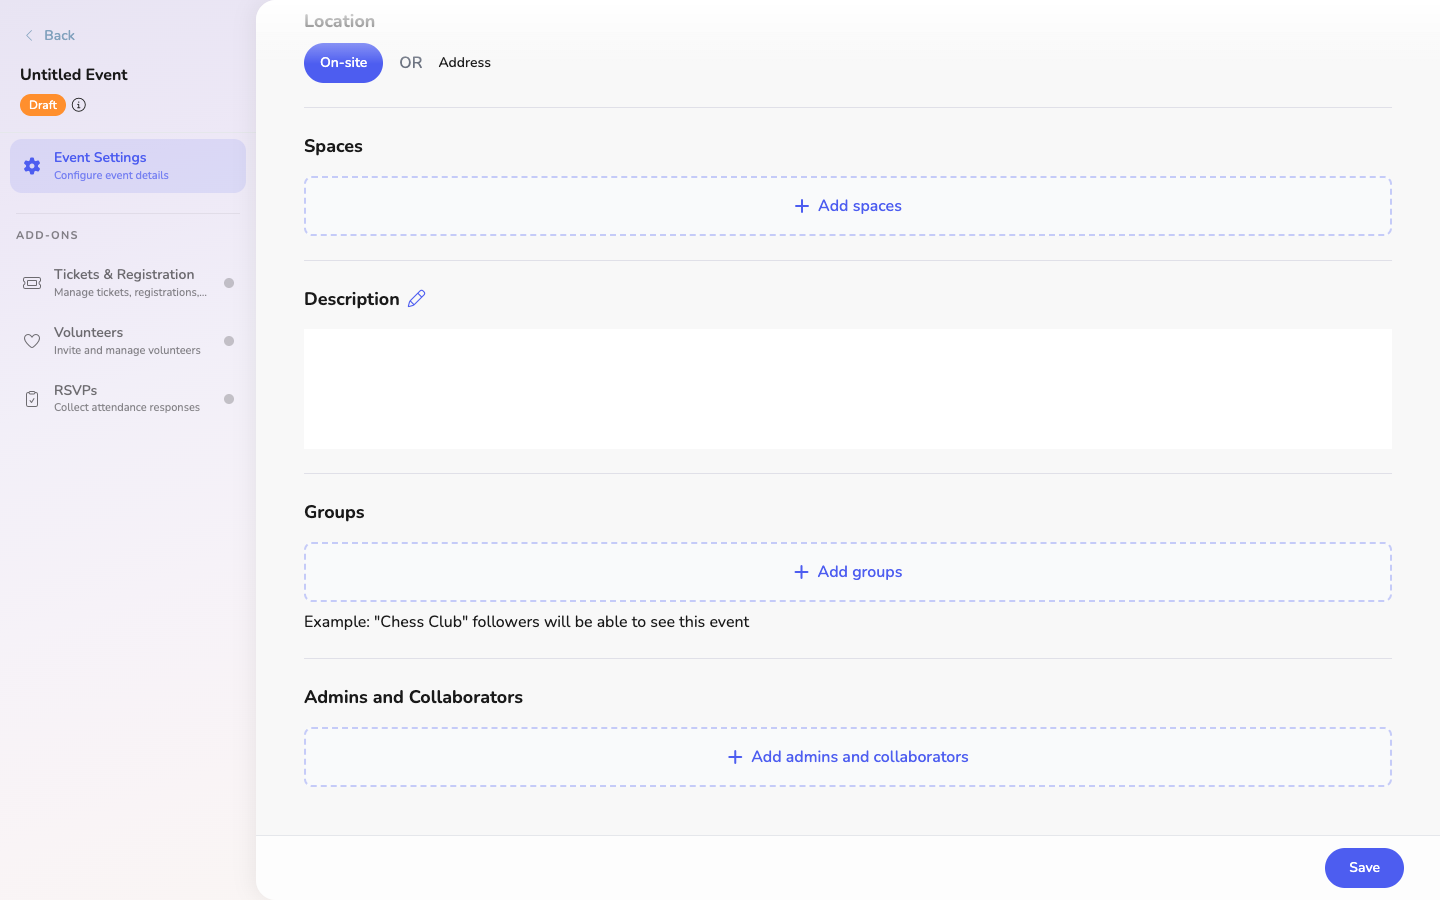Screen dimensions: 1440x900
Task: Click into the Description text area
Action: [848, 389]
